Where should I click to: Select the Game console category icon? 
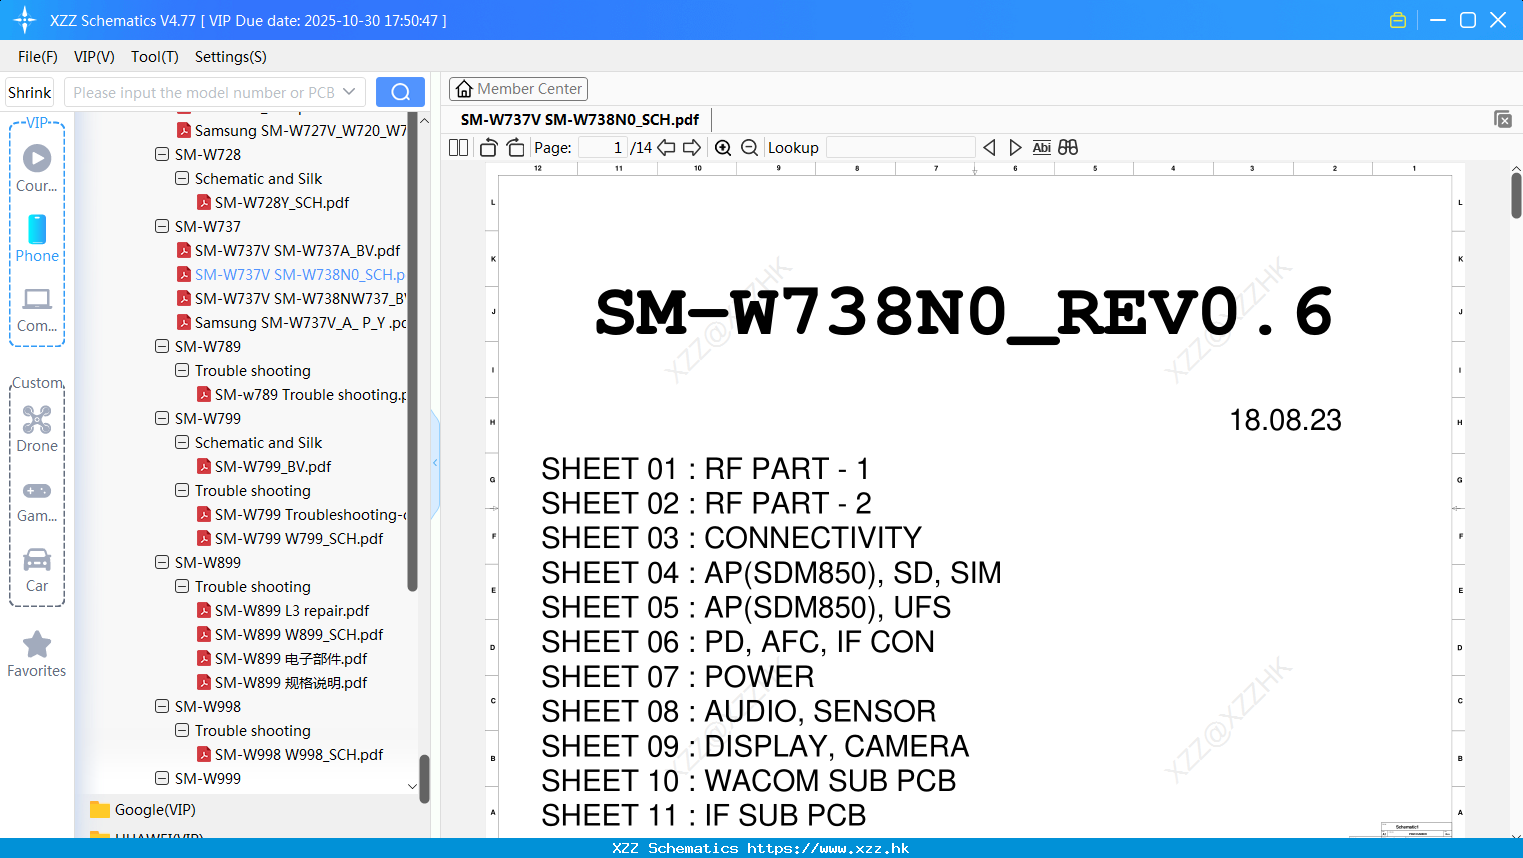pos(37,501)
